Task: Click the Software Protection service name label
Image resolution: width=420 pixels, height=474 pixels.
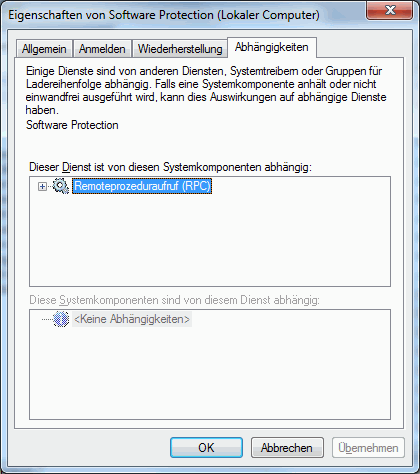Action: pyautogui.click(x=72, y=125)
